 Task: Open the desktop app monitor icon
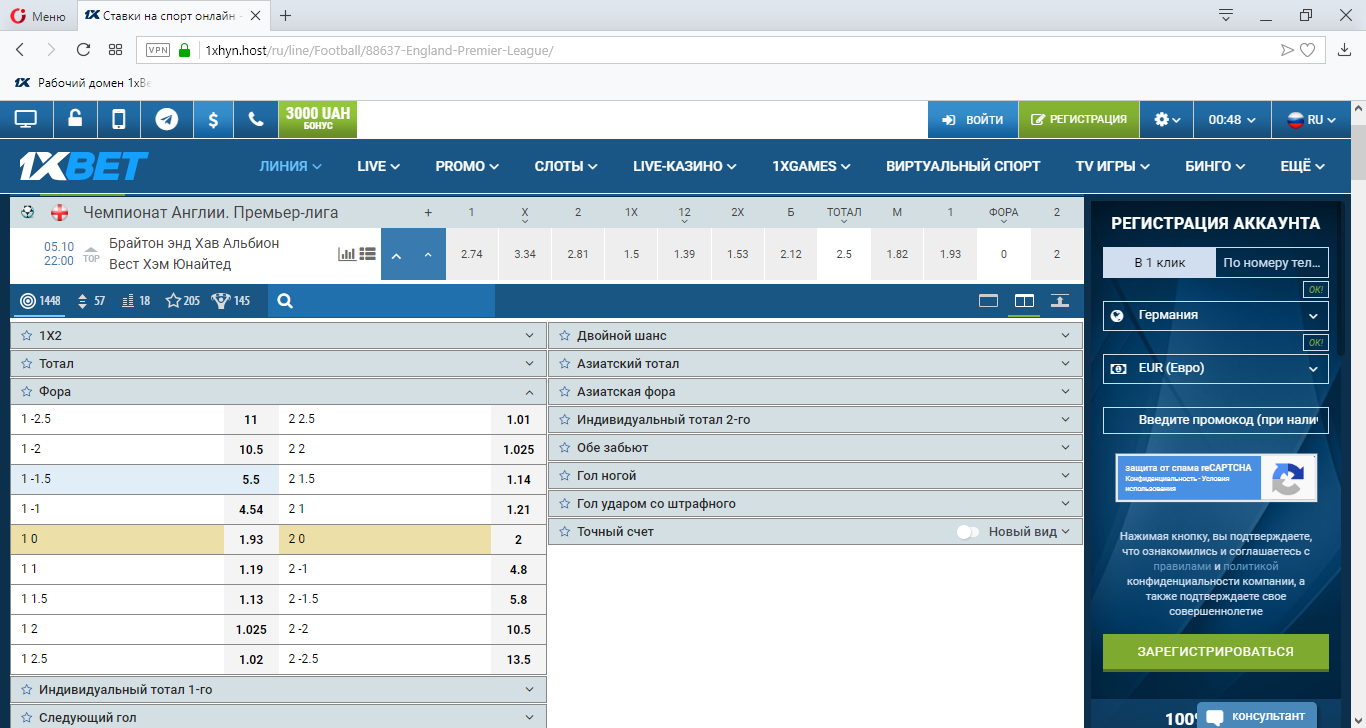[26, 119]
